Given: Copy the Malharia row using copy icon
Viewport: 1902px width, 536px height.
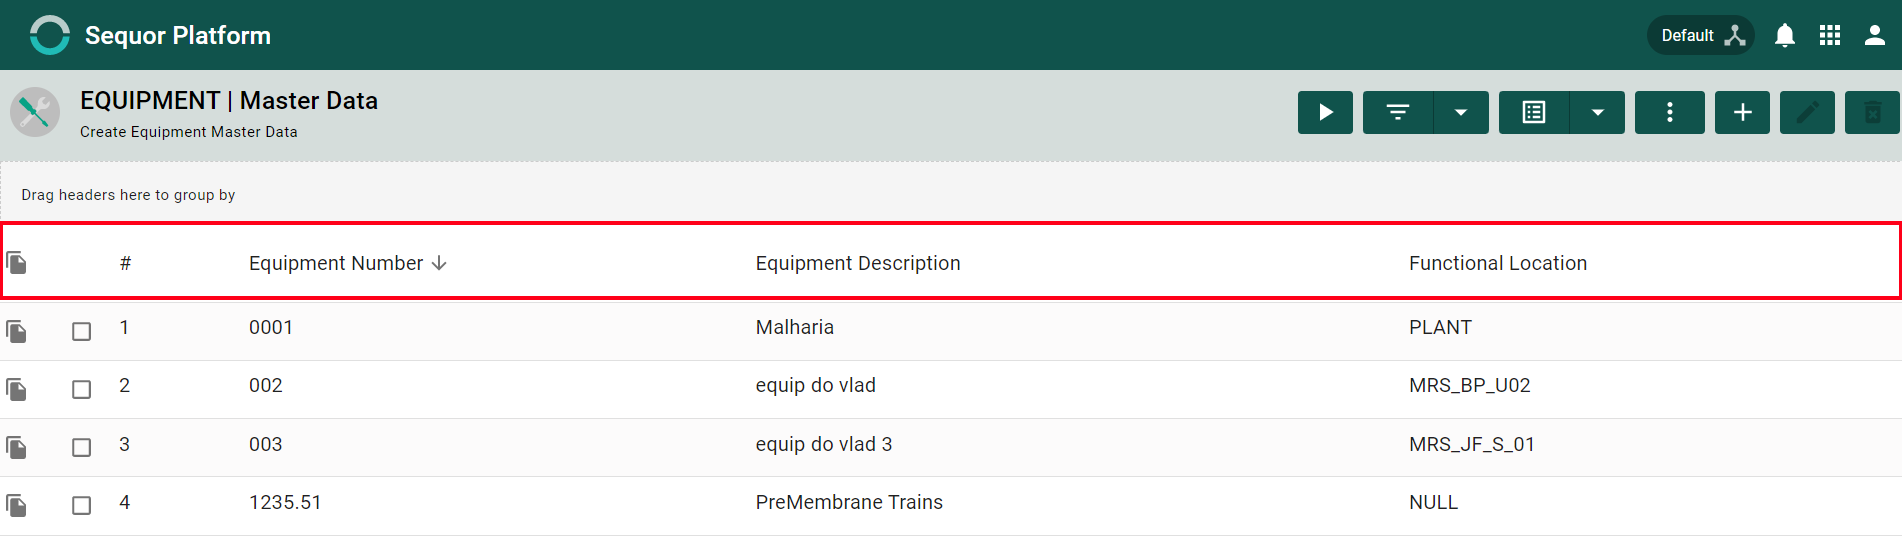Looking at the screenshot, I should (17, 331).
